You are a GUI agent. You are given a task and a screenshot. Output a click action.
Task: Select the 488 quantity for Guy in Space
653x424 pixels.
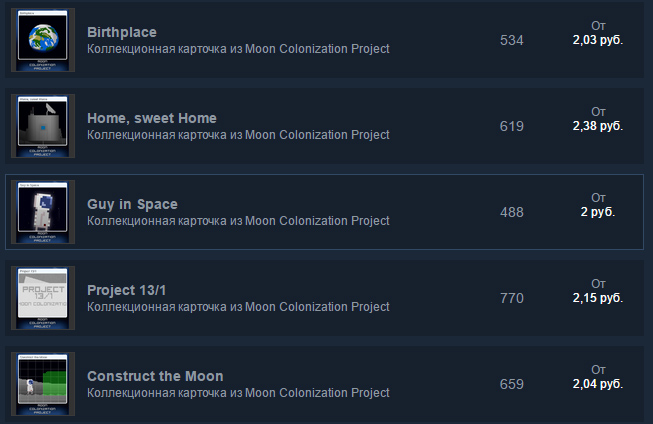(511, 212)
